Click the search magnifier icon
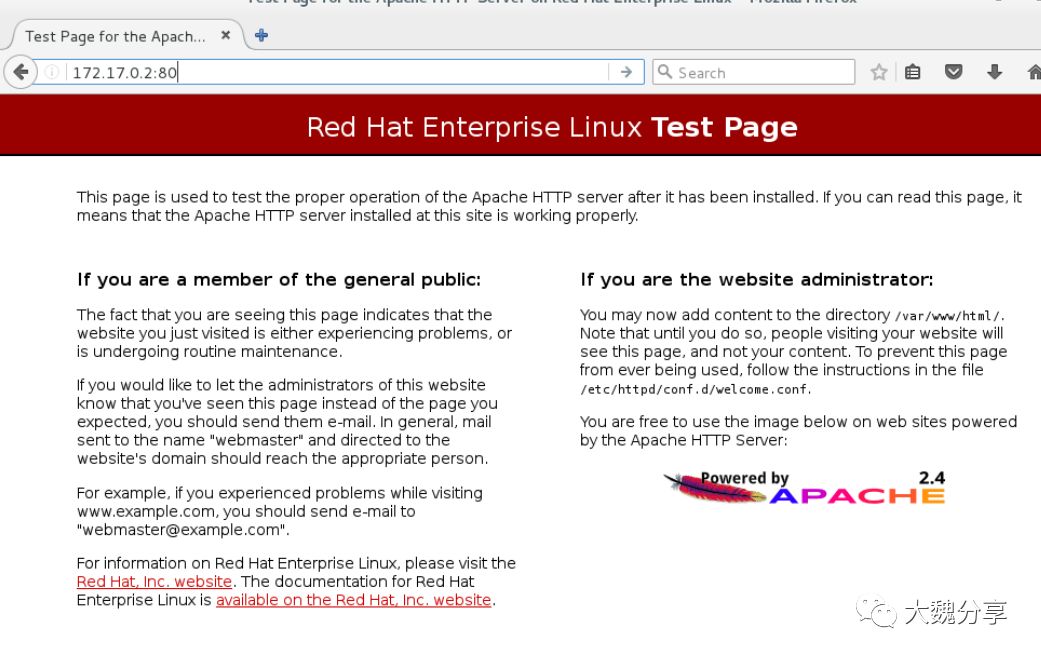Screen dimensions: 1041x658 [x=665, y=72]
